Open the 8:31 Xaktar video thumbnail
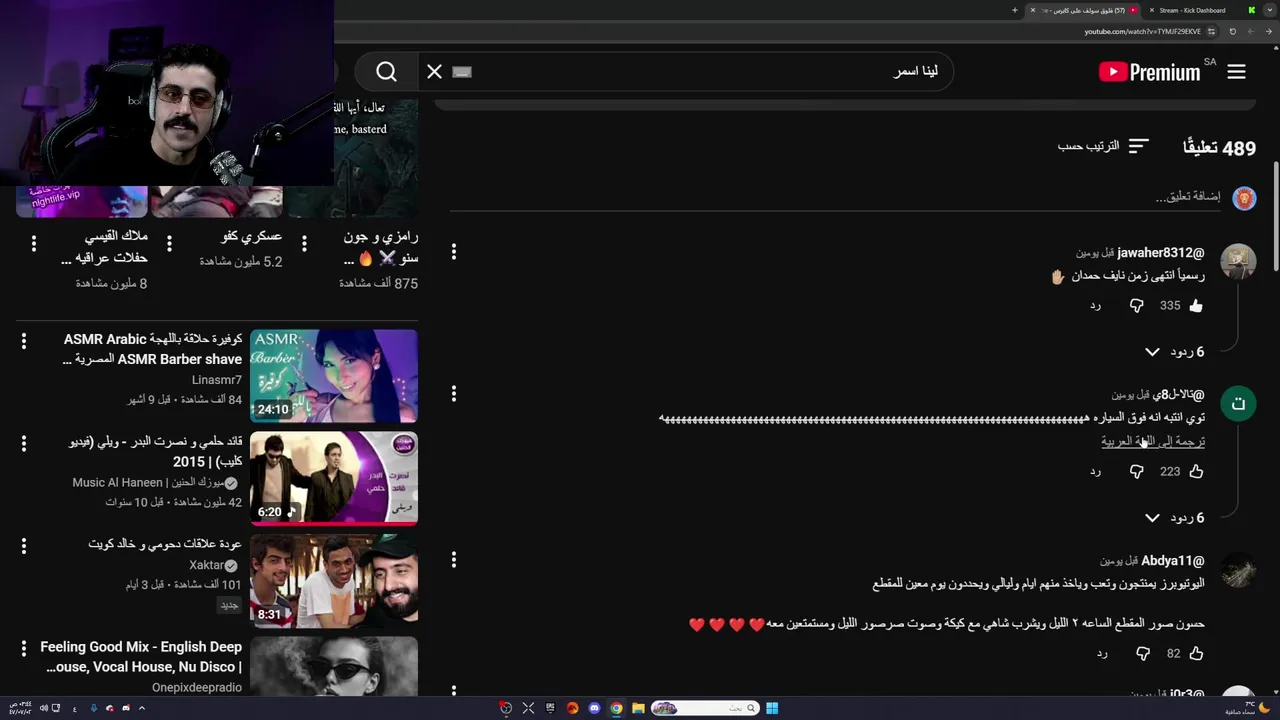Screen dimensions: 1280x720 (x=334, y=580)
